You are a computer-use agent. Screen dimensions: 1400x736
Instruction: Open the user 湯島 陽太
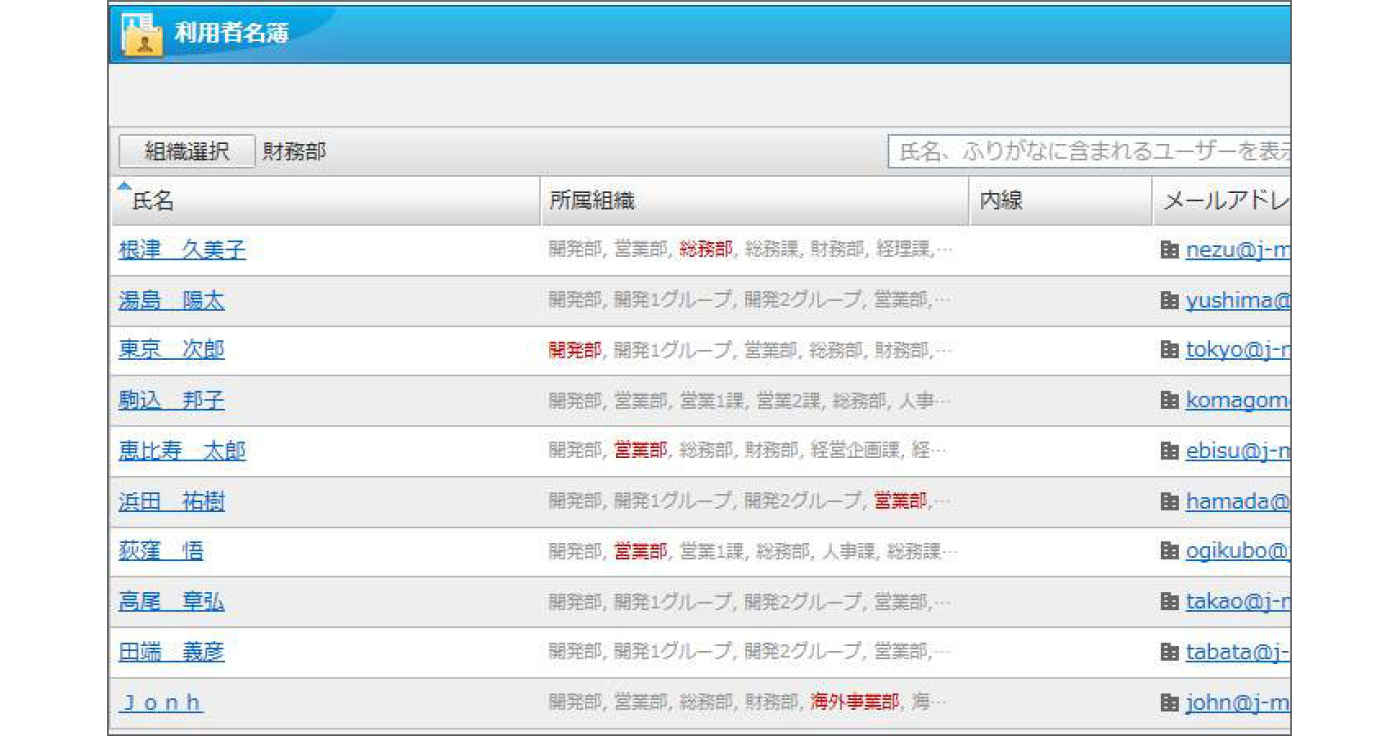pyautogui.click(x=172, y=300)
